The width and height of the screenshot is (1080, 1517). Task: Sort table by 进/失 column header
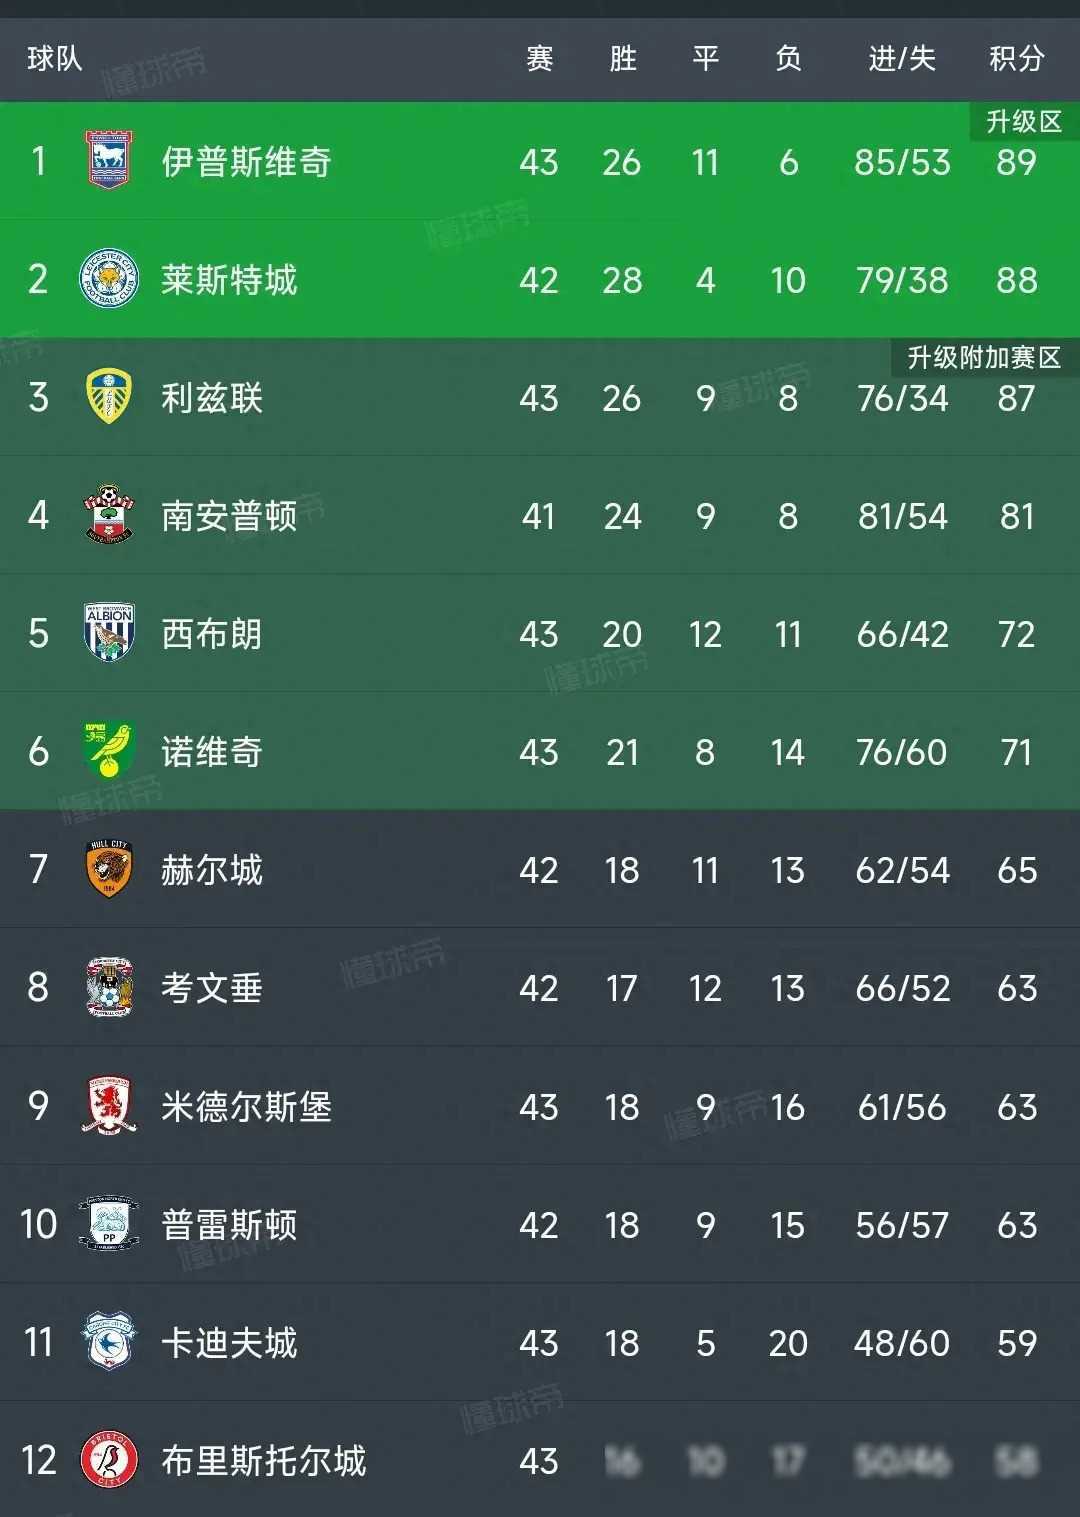coord(902,59)
